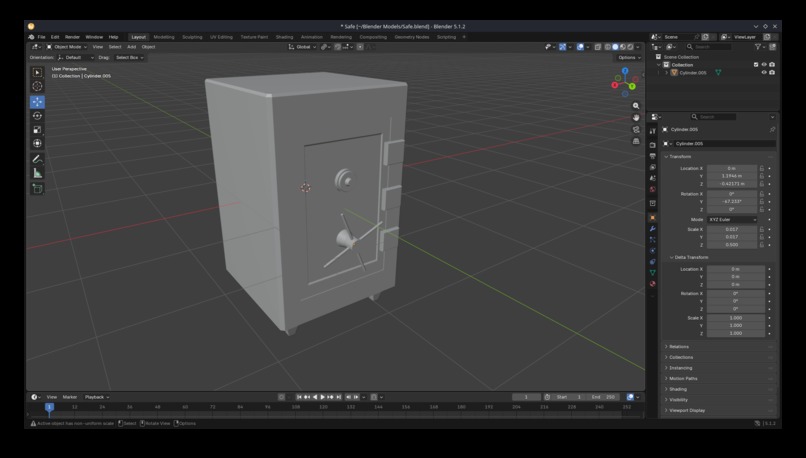Click the viewport Zoom magnifier icon
Viewport: 806px width, 458px height.
pyautogui.click(x=636, y=106)
